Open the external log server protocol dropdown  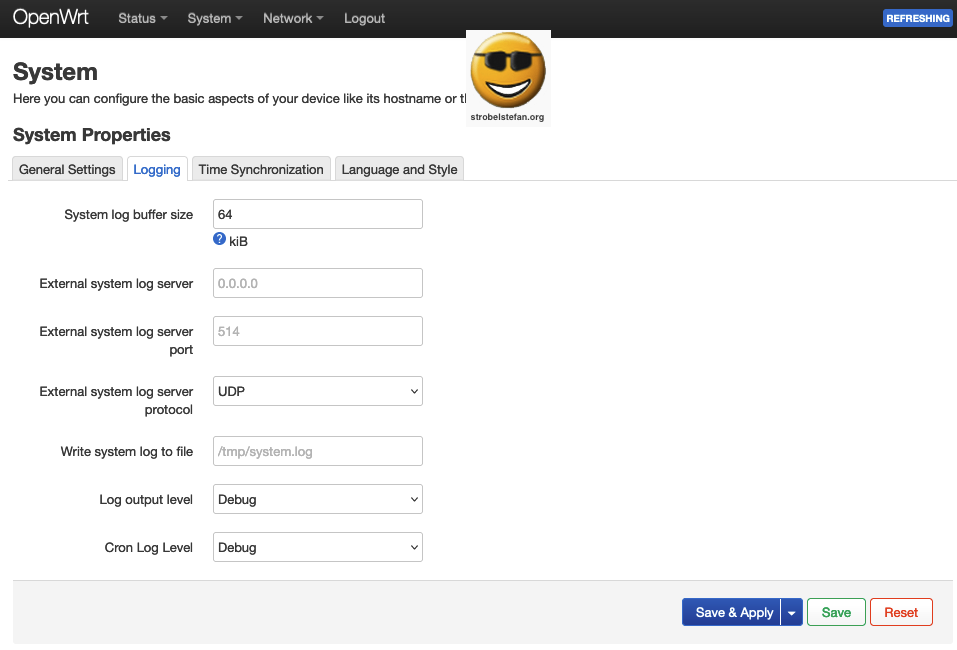317,391
